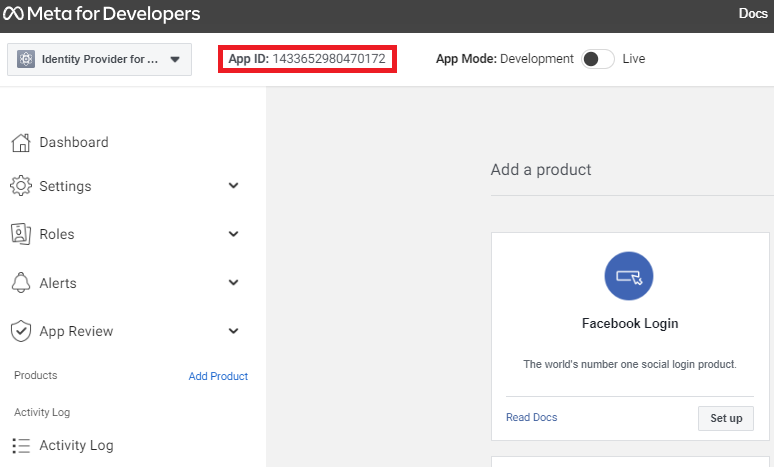The image size is (774, 467).
Task: Open the Dashboard menu item
Action: 74,142
